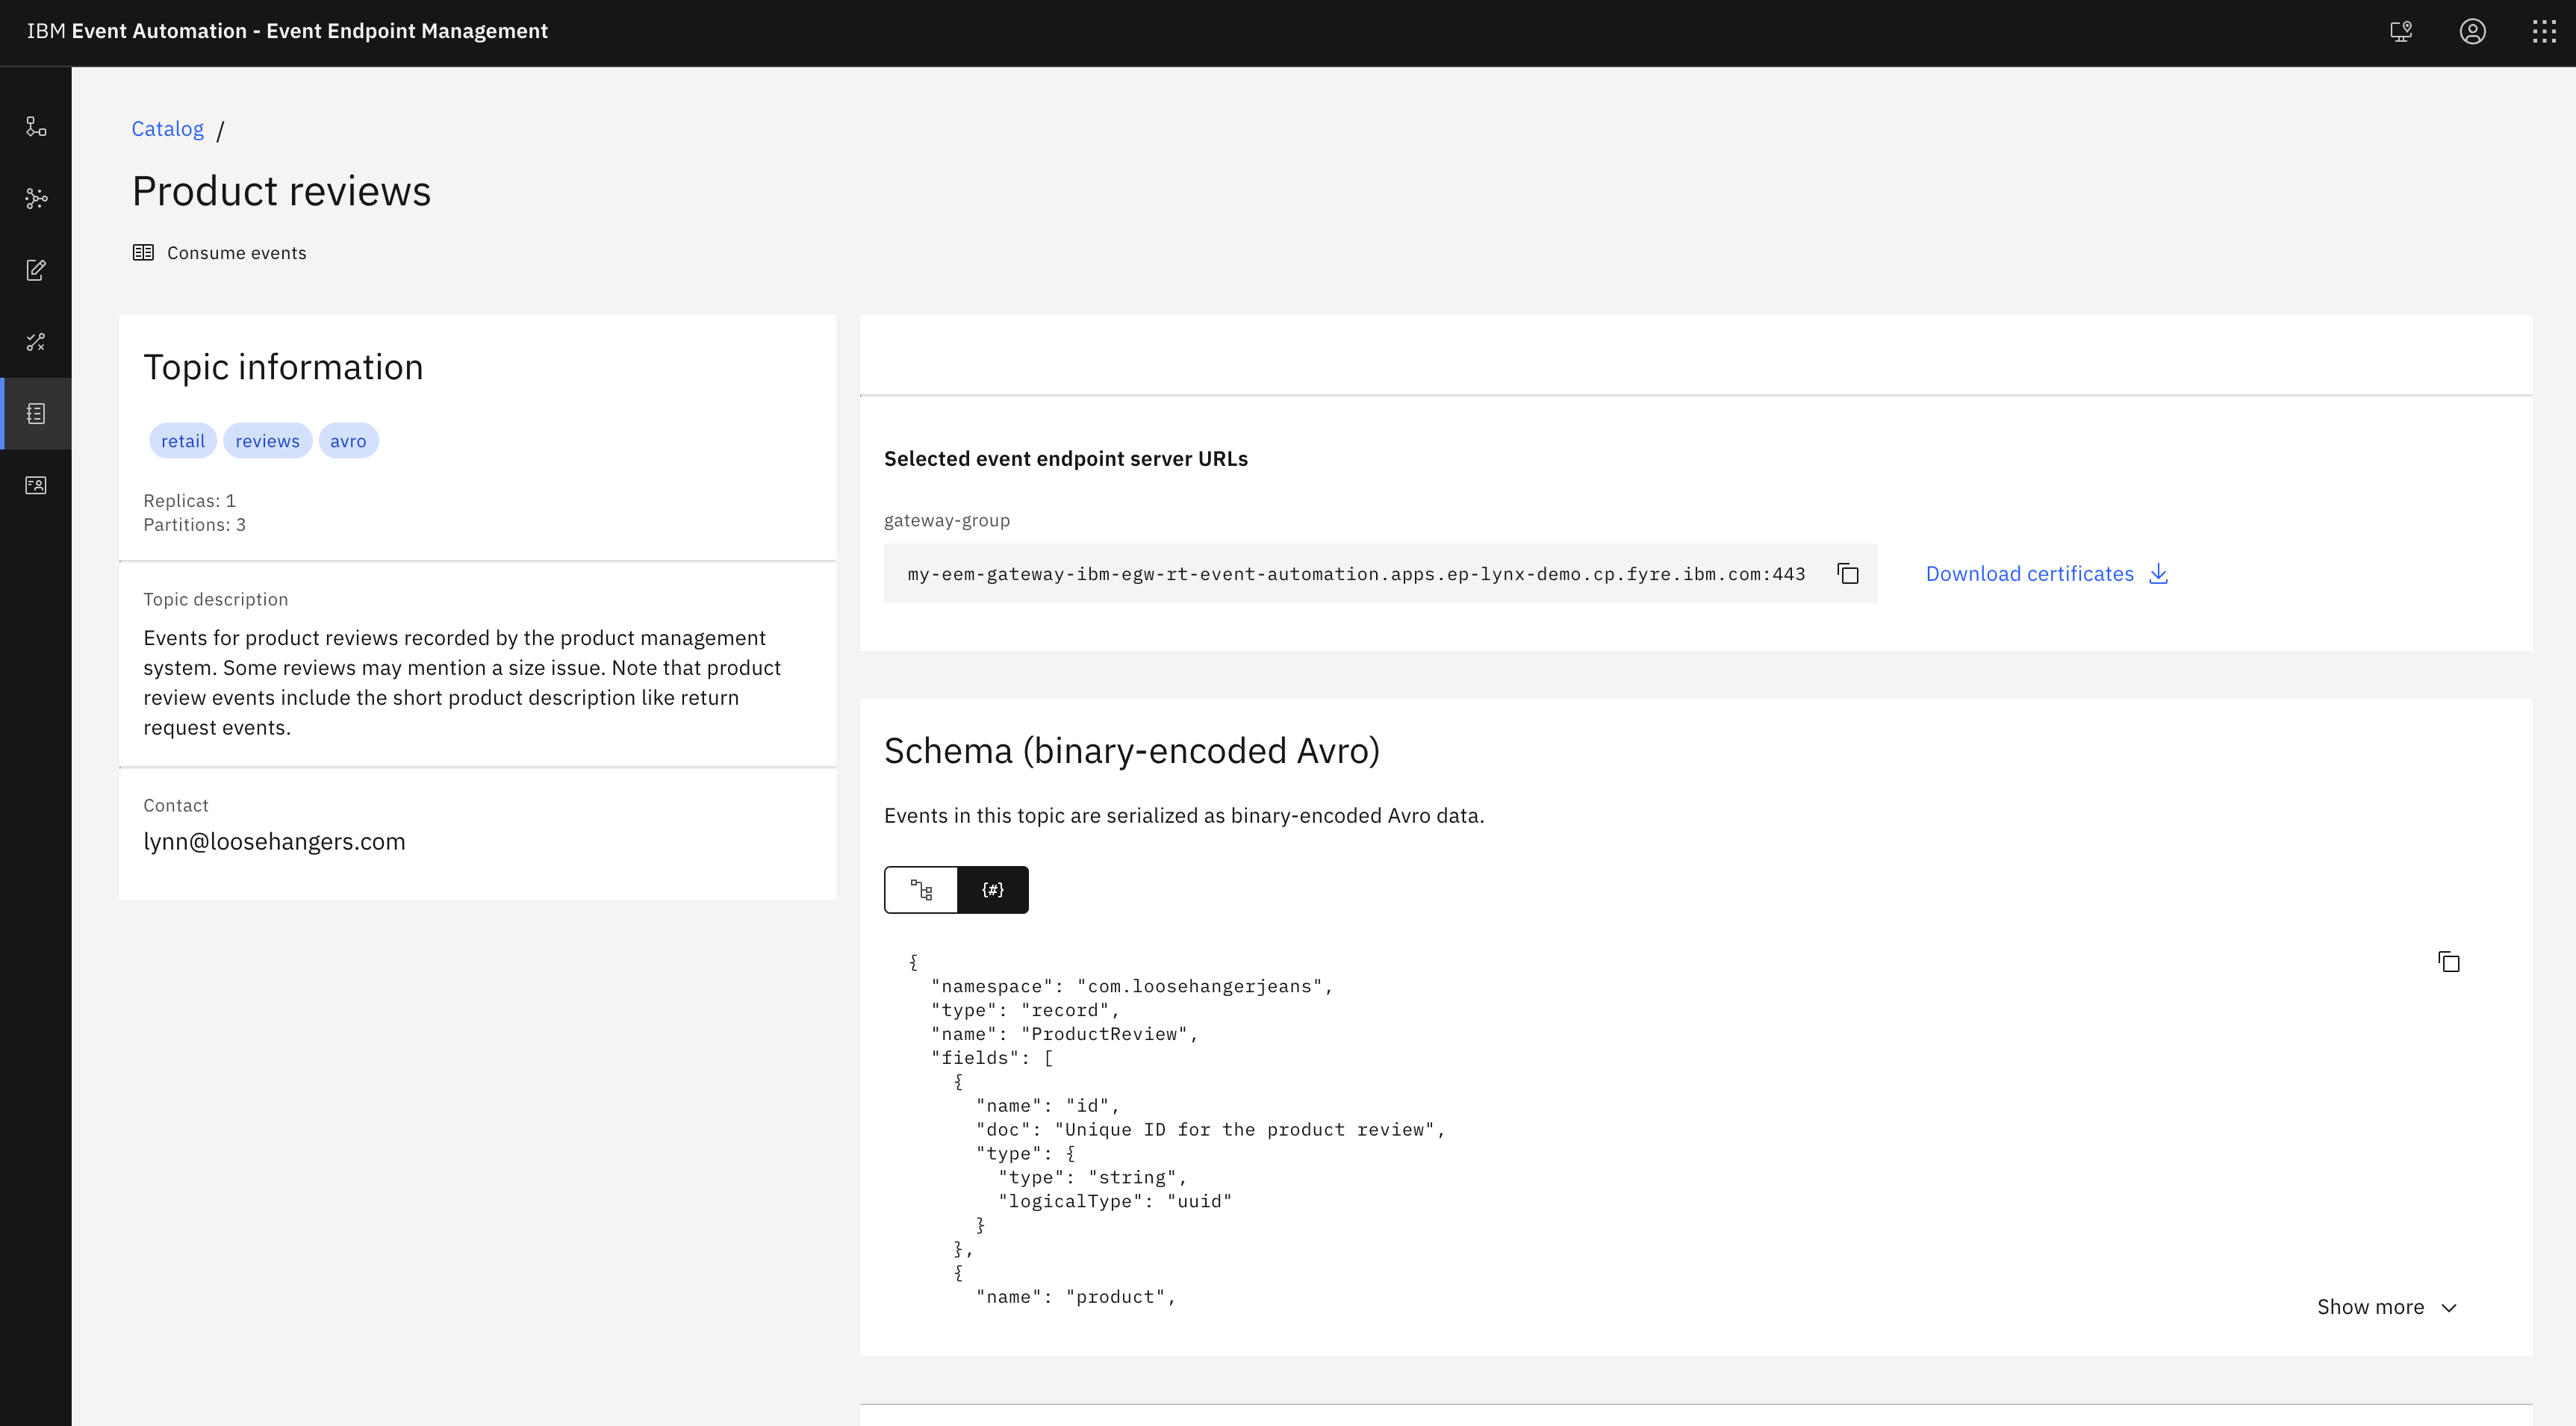Open the user account avatar icon
Screen dimensions: 2576x1426
[x=2473, y=31]
